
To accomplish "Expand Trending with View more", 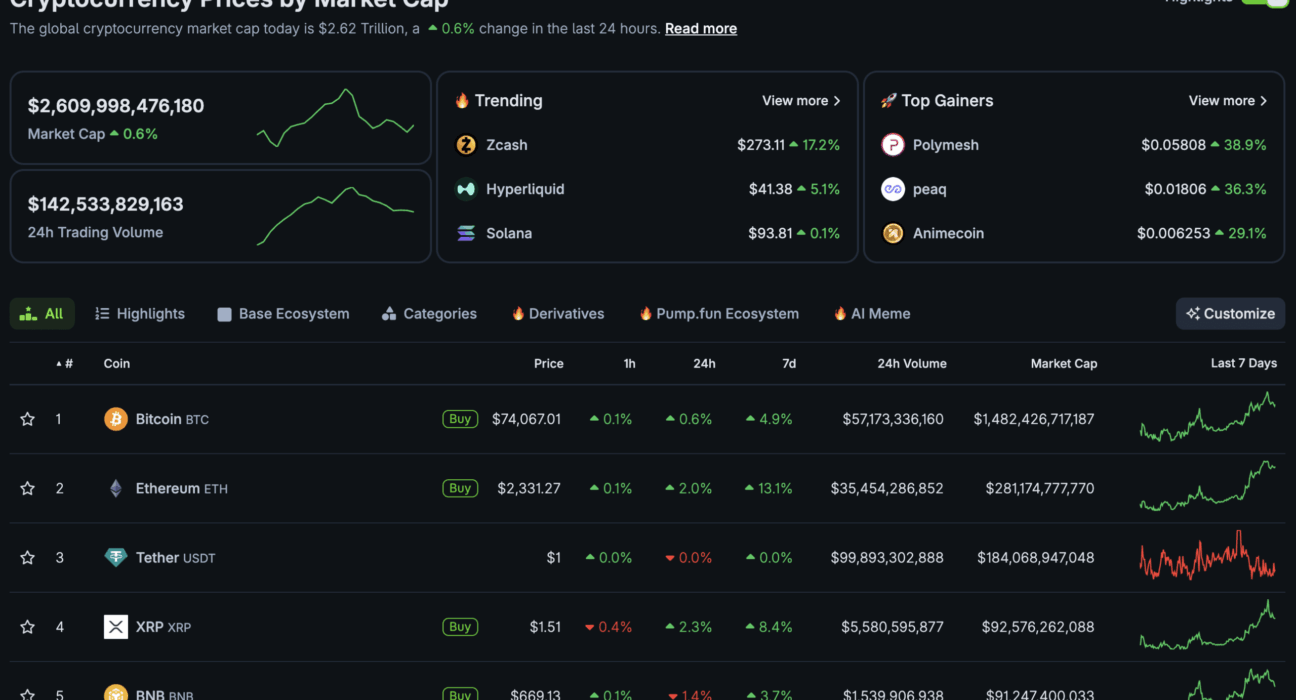I will [x=801, y=101].
